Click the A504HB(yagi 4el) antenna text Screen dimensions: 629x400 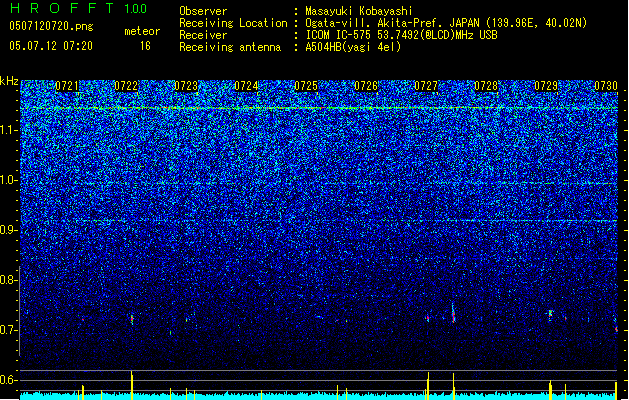(x=353, y=47)
